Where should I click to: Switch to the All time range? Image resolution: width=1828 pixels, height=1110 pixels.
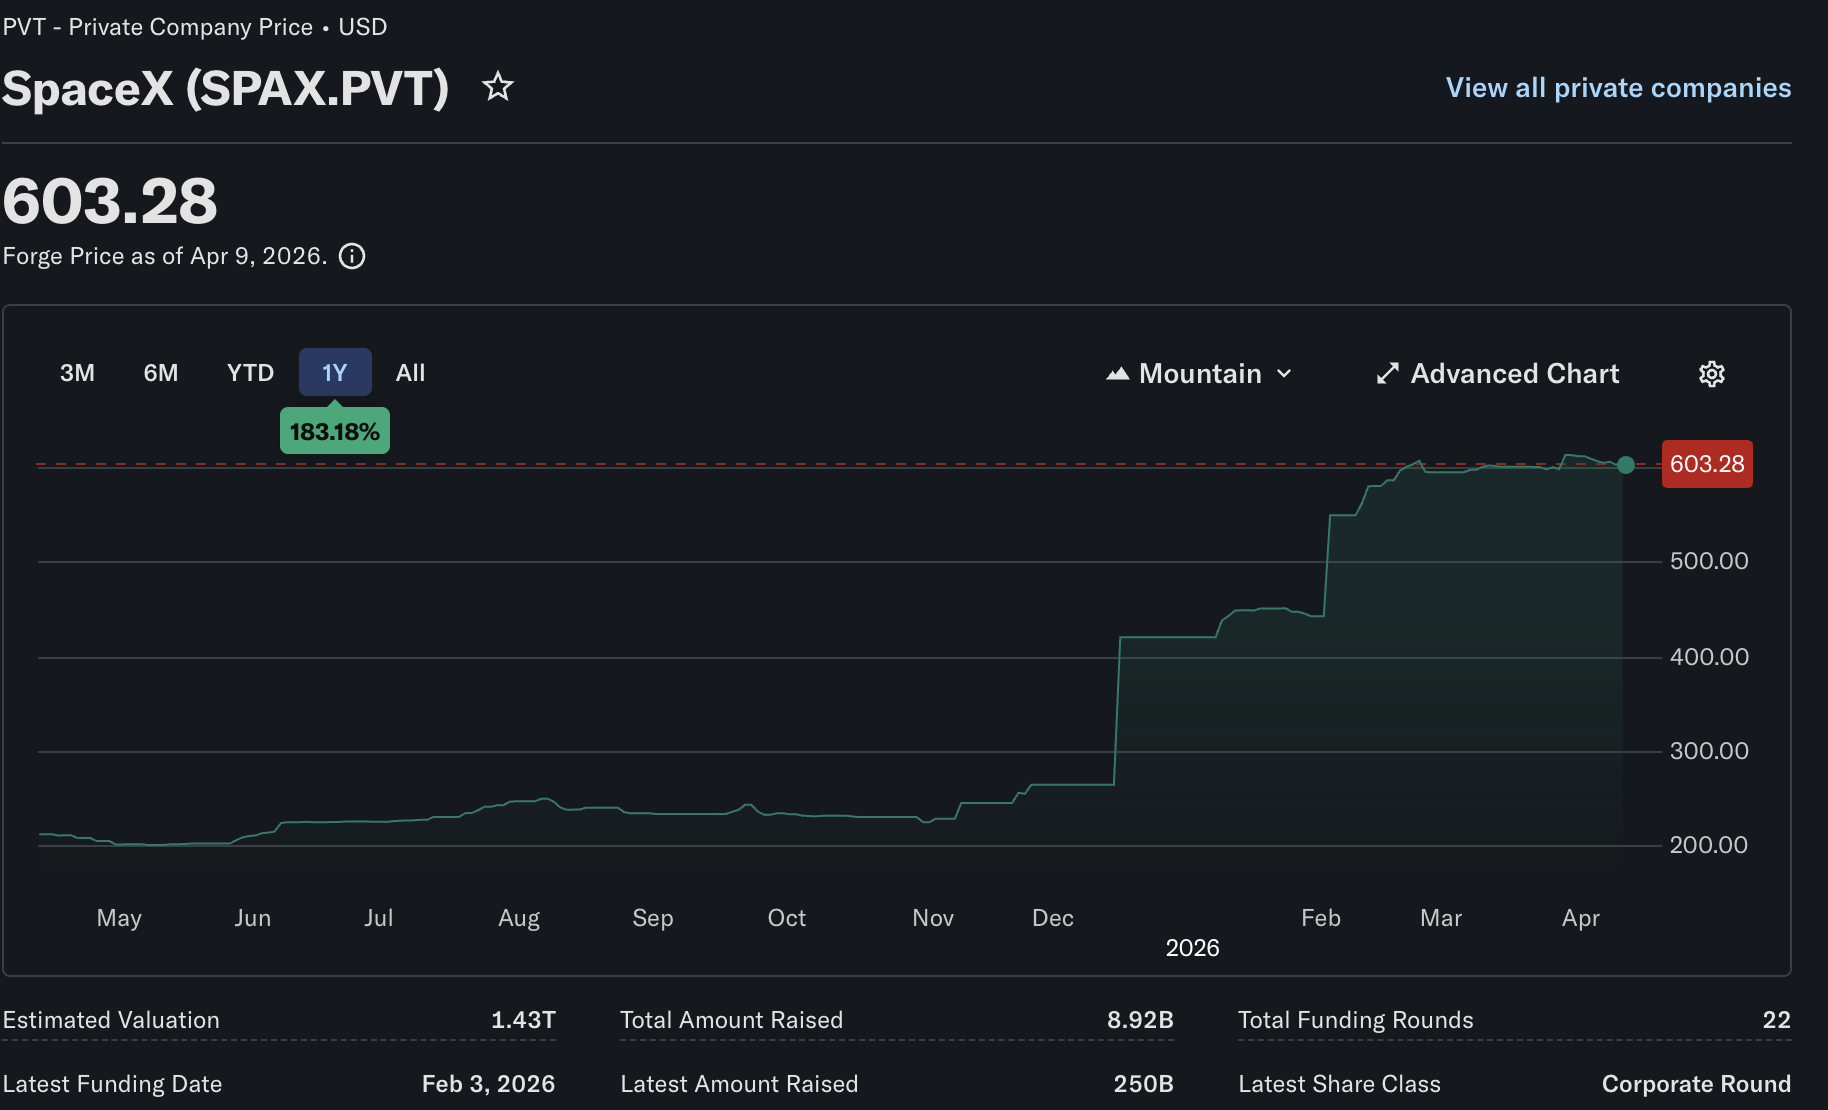click(410, 372)
